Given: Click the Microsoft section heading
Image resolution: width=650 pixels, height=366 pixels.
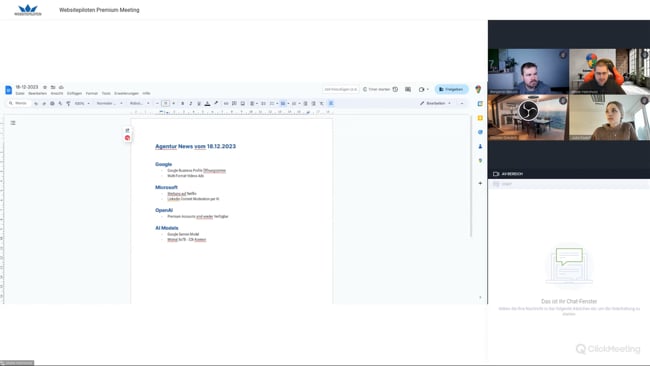Looking at the screenshot, I should click(x=166, y=187).
